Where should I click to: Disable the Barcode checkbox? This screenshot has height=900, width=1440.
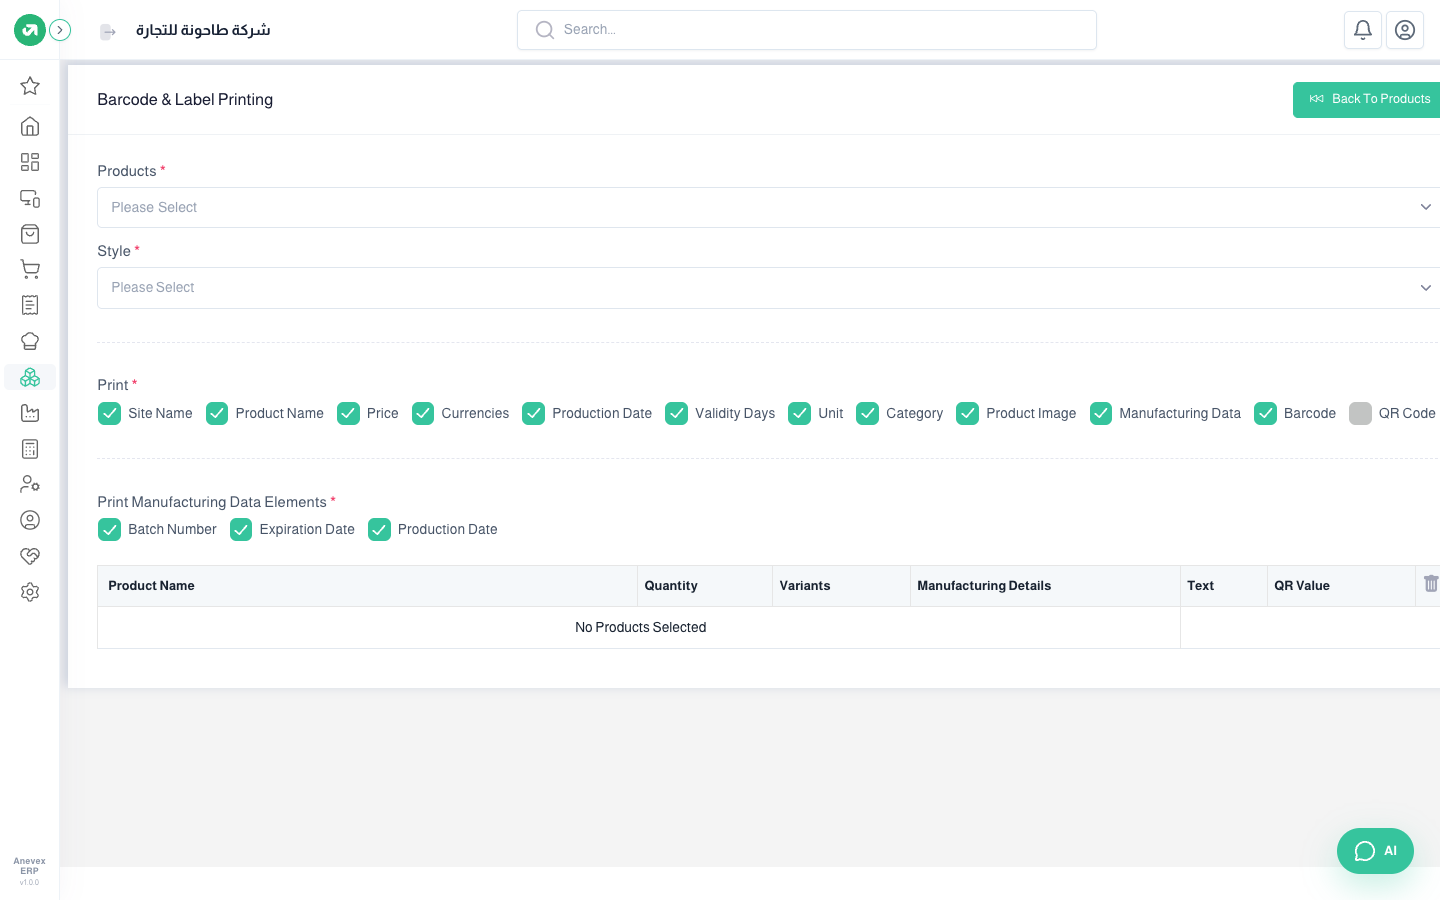(x=1265, y=413)
